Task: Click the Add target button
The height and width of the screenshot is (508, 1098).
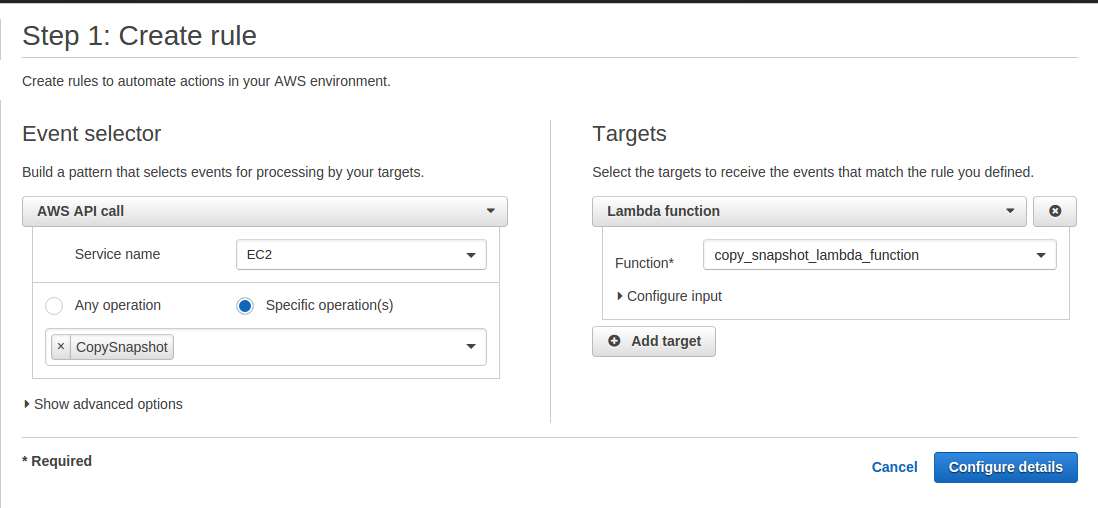Action: pos(654,341)
